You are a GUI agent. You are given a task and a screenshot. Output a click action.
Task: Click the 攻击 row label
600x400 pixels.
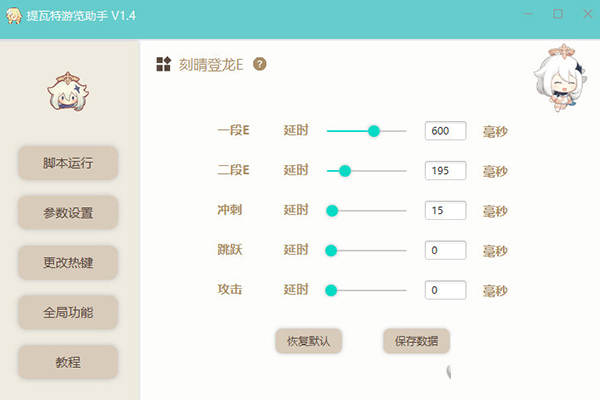(x=230, y=289)
